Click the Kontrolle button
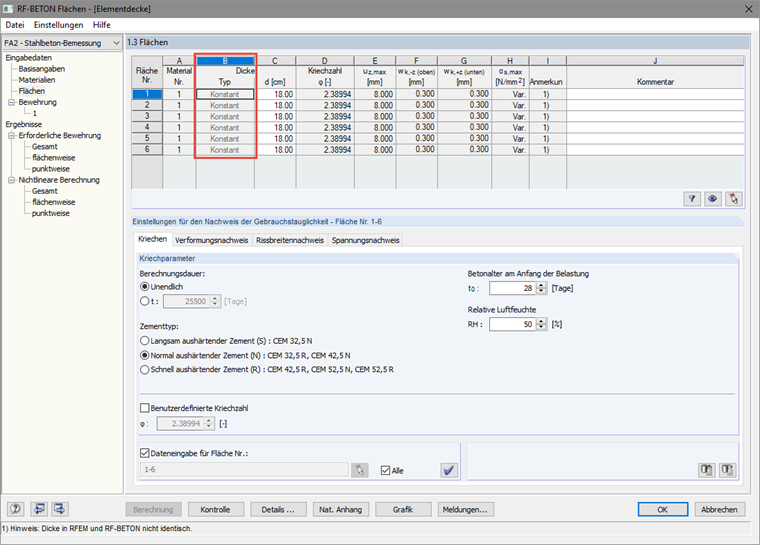Image resolution: width=760 pixels, height=545 pixels. pos(215,510)
